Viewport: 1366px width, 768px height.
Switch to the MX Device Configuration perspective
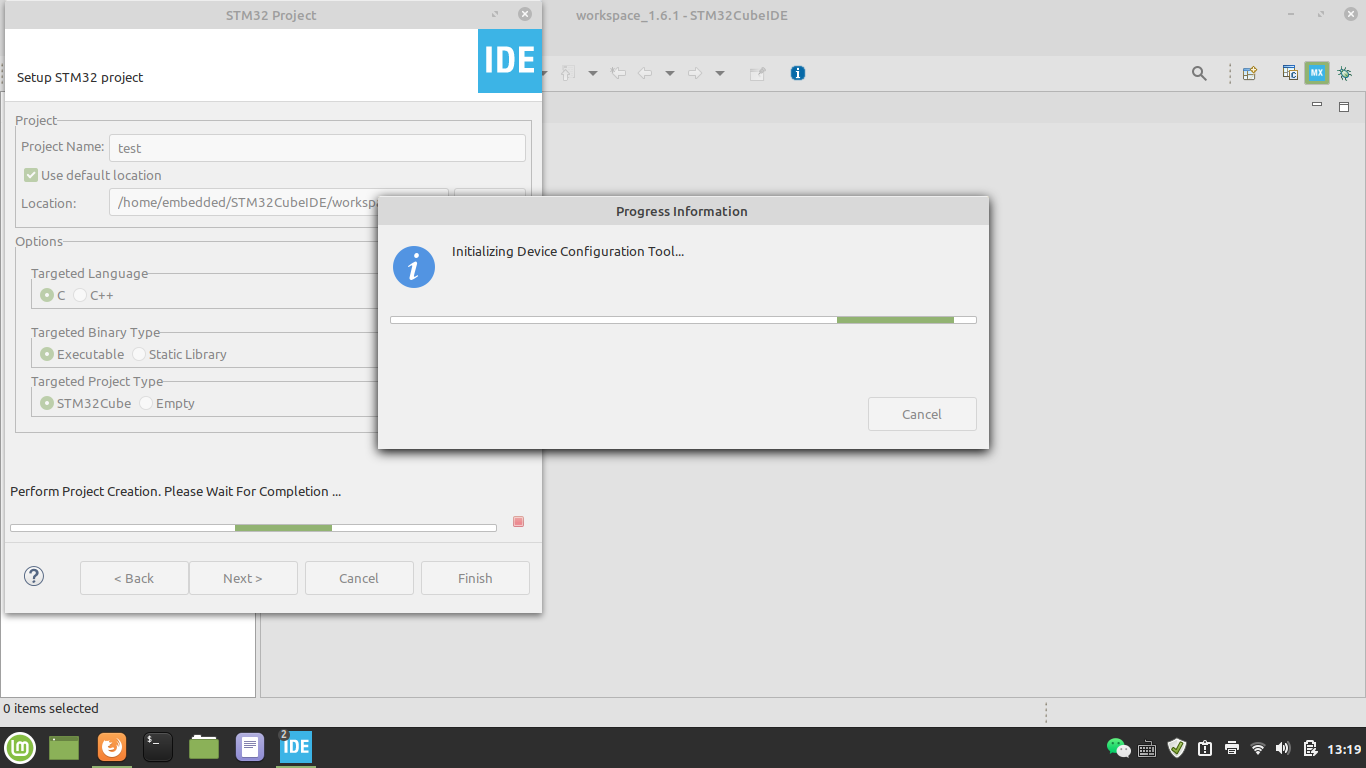(1317, 73)
